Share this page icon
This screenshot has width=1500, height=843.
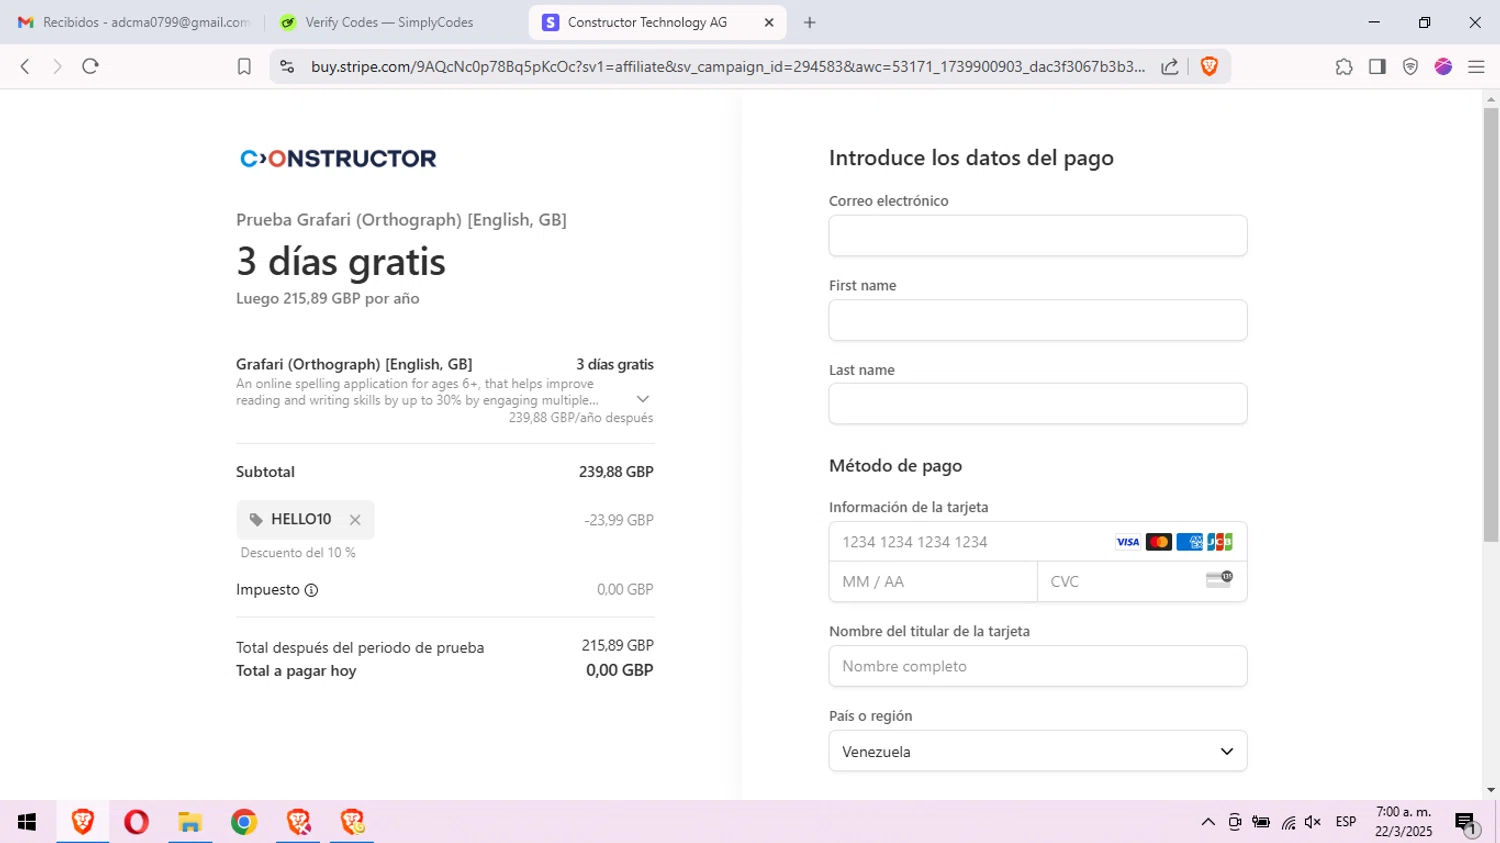[x=1169, y=67]
